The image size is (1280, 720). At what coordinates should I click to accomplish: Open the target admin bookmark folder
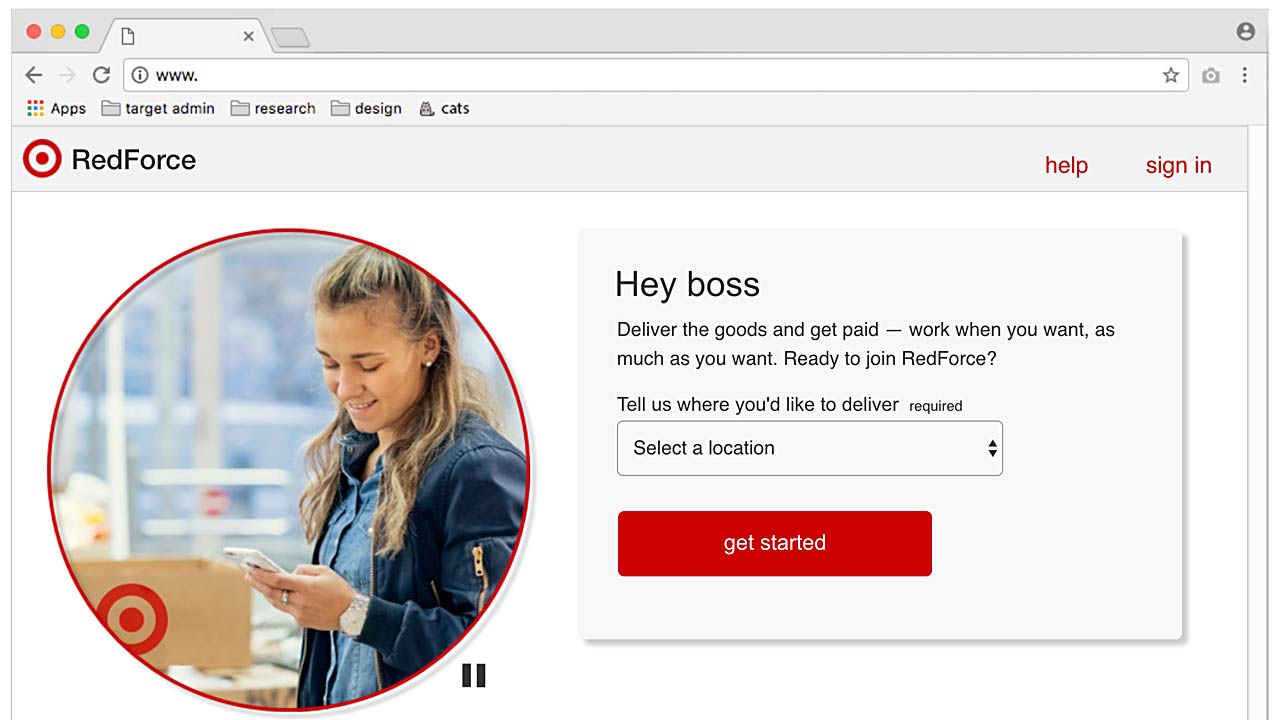pos(158,108)
